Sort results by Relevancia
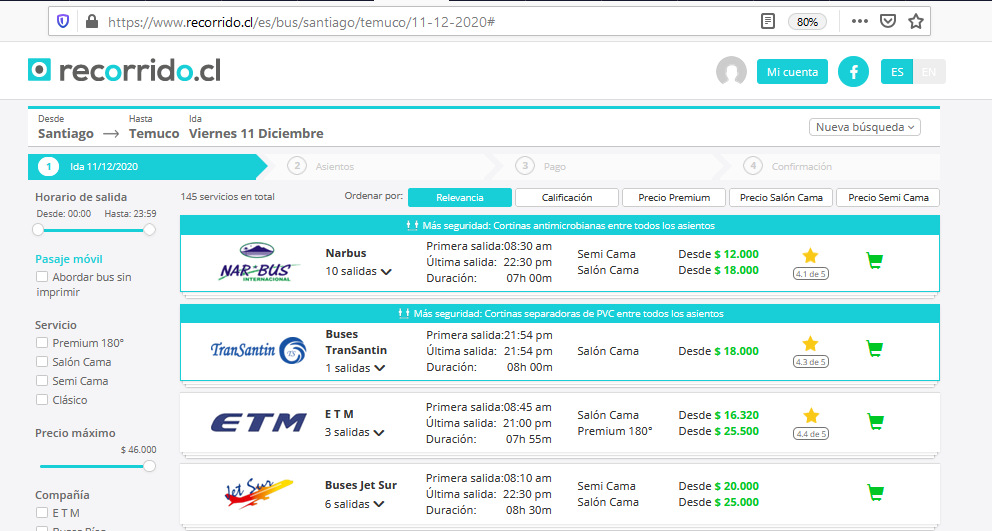The width and height of the screenshot is (992, 531). (x=460, y=197)
